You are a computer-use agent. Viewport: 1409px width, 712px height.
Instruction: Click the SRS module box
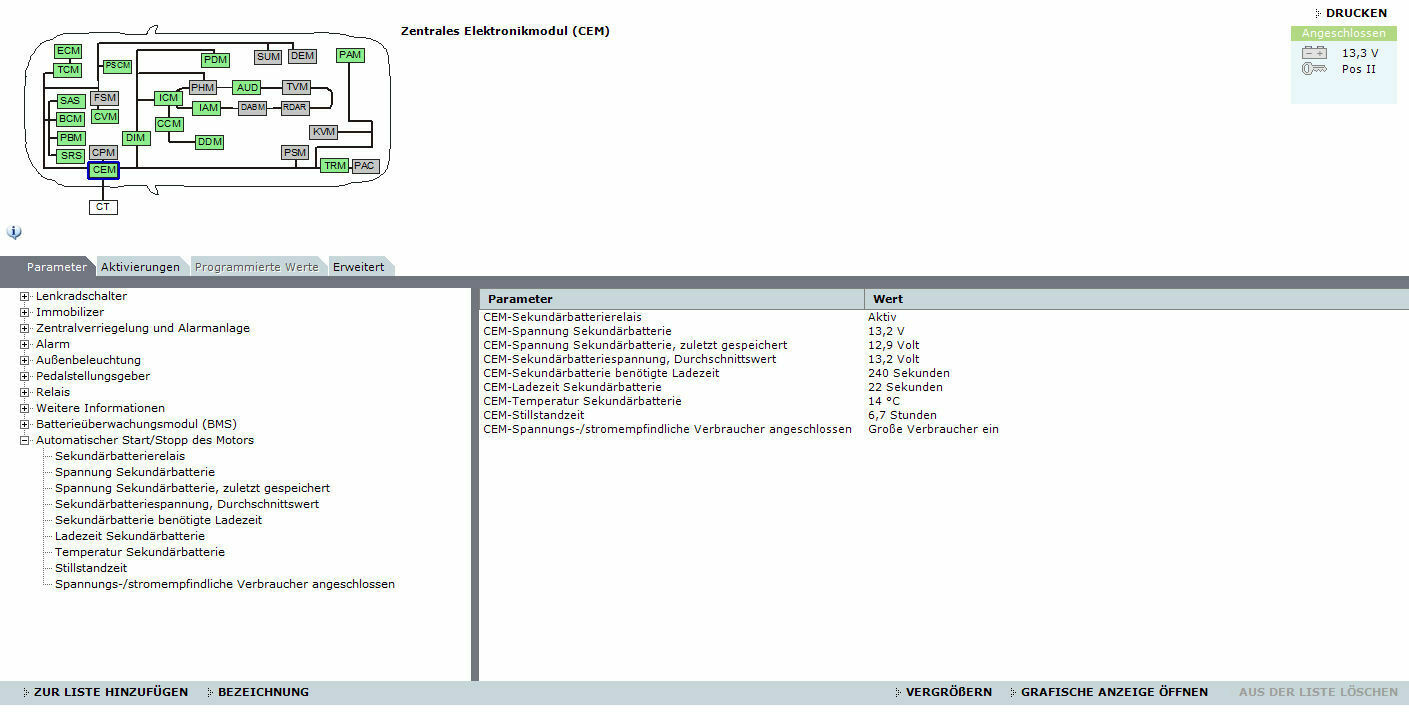coord(71,156)
